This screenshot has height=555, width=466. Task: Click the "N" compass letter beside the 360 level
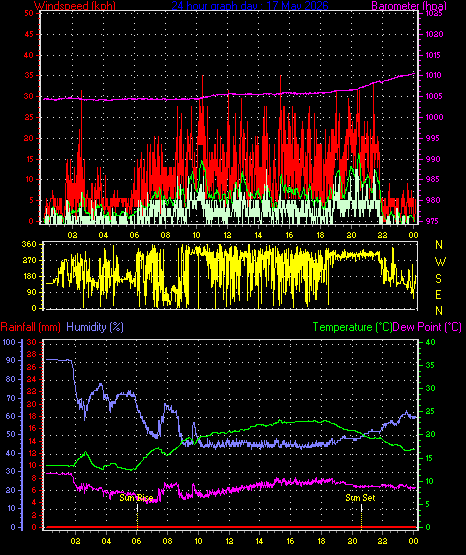point(439,245)
